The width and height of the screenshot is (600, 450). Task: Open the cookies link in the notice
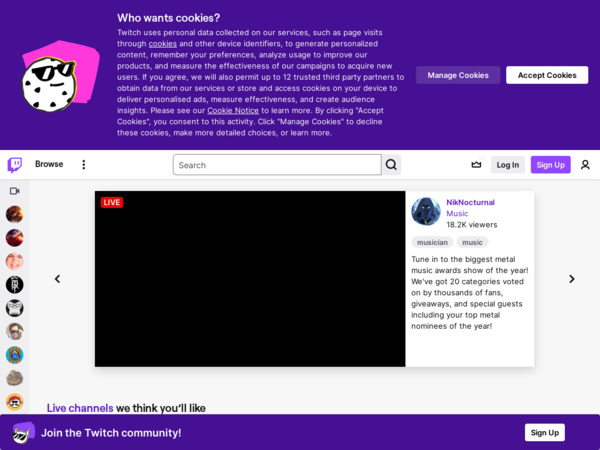[163, 44]
